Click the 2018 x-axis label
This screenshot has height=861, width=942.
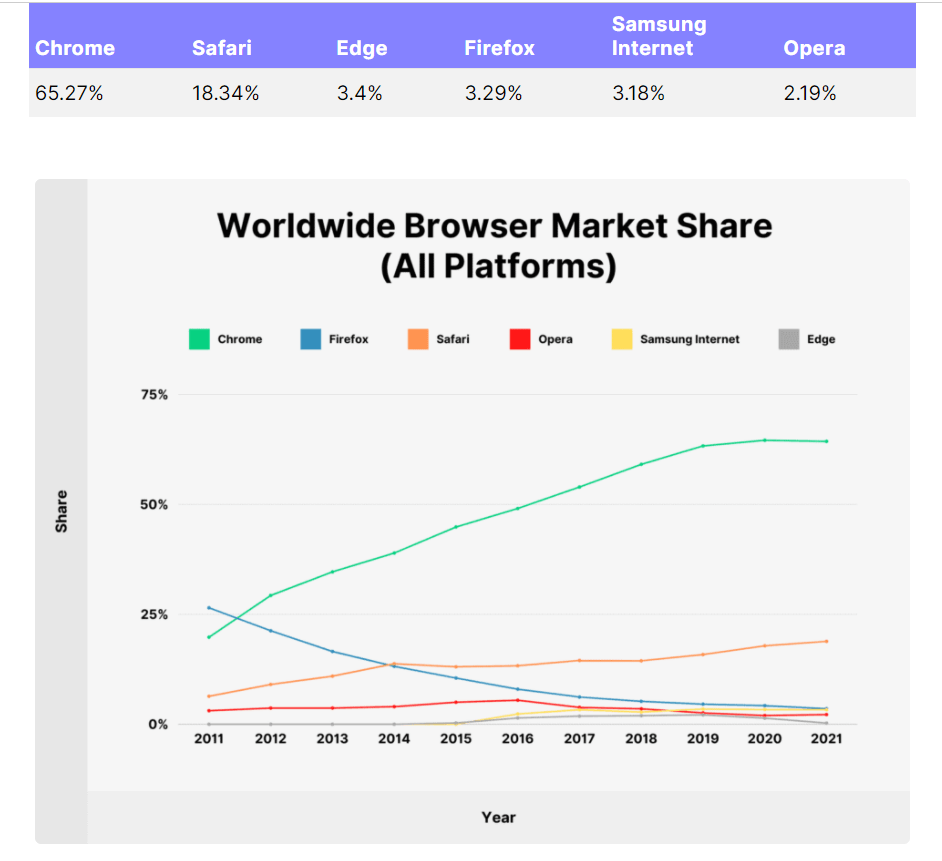tap(641, 739)
